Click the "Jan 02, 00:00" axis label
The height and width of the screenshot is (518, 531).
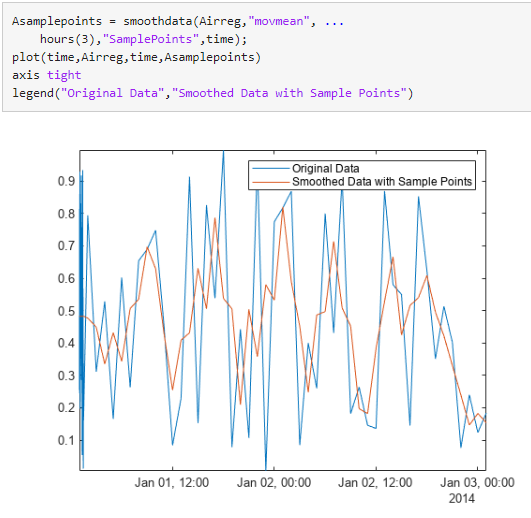[x=274, y=482]
